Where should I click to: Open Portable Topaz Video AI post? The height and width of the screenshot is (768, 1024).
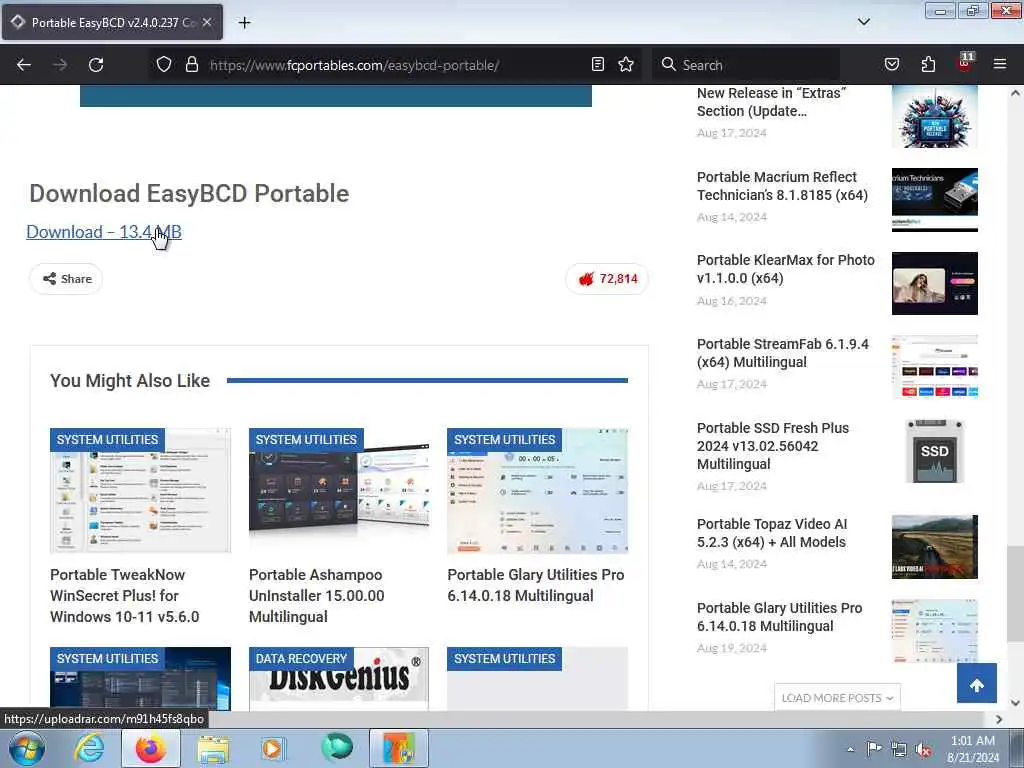pos(771,533)
